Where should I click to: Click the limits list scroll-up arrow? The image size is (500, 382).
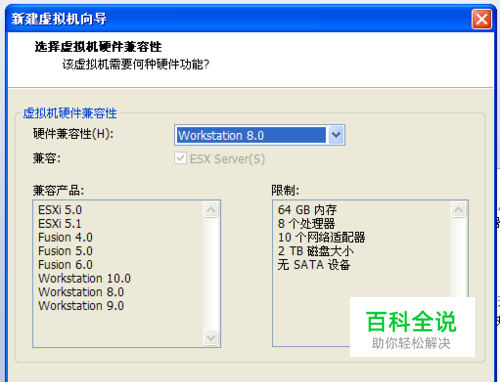pyautogui.click(x=459, y=210)
